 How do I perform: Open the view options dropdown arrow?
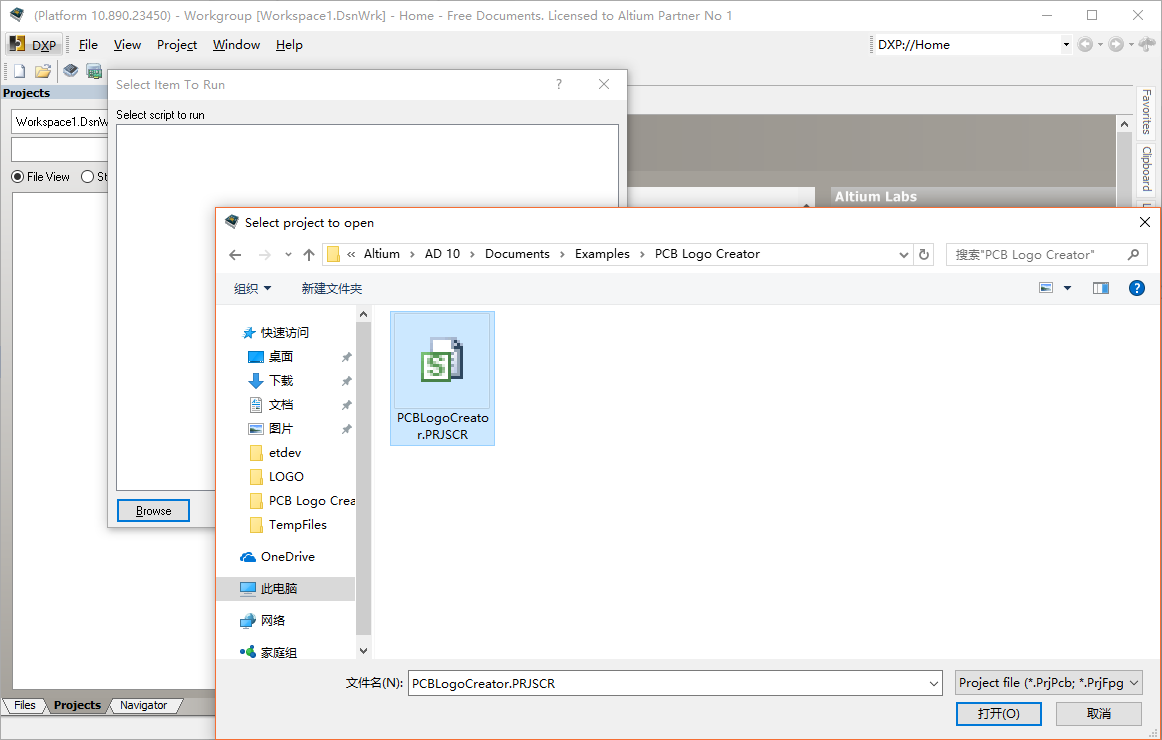(1067, 288)
